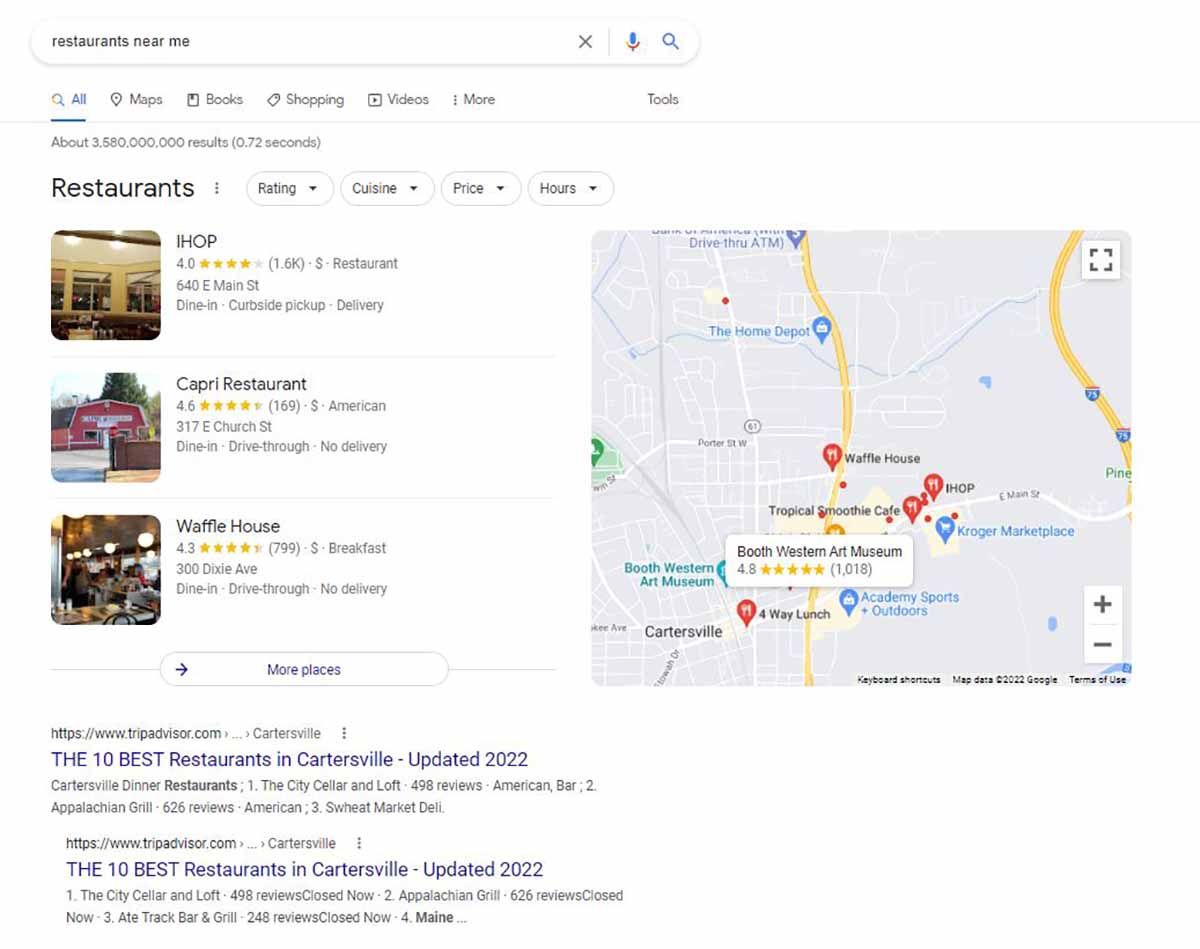Expand the More search categories menu

(x=473, y=99)
